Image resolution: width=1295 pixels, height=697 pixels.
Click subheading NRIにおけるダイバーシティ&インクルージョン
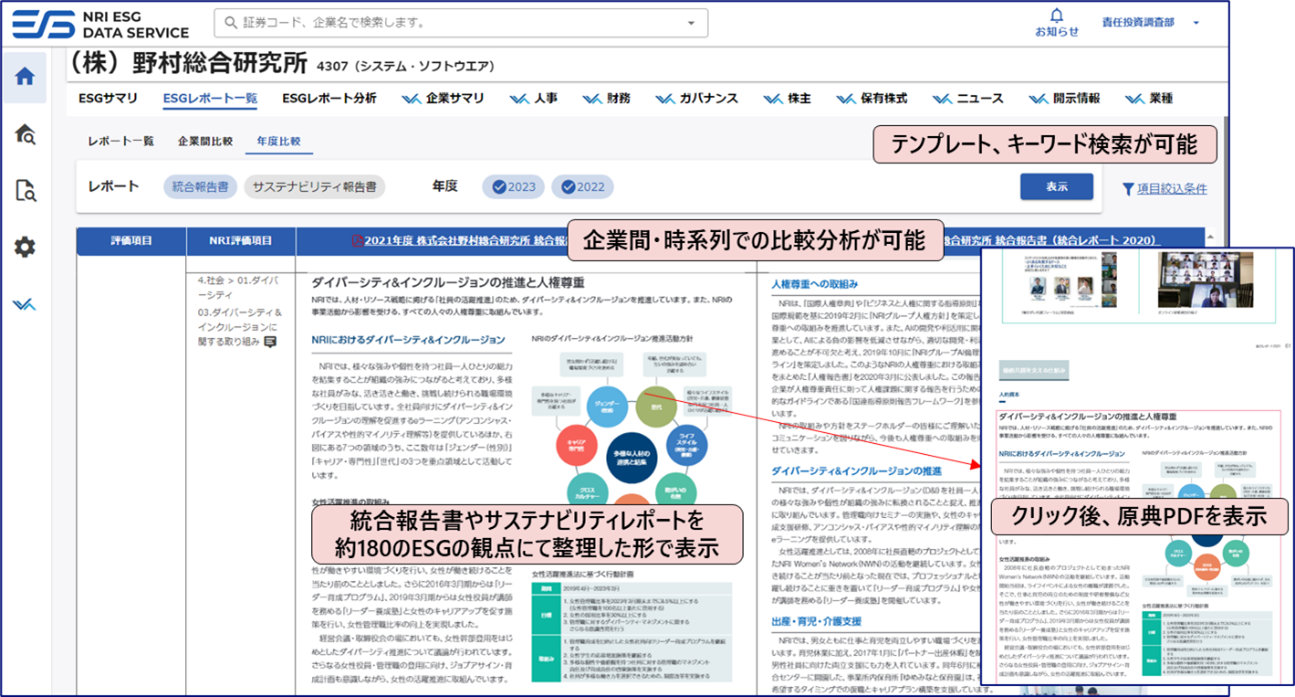tap(408, 339)
